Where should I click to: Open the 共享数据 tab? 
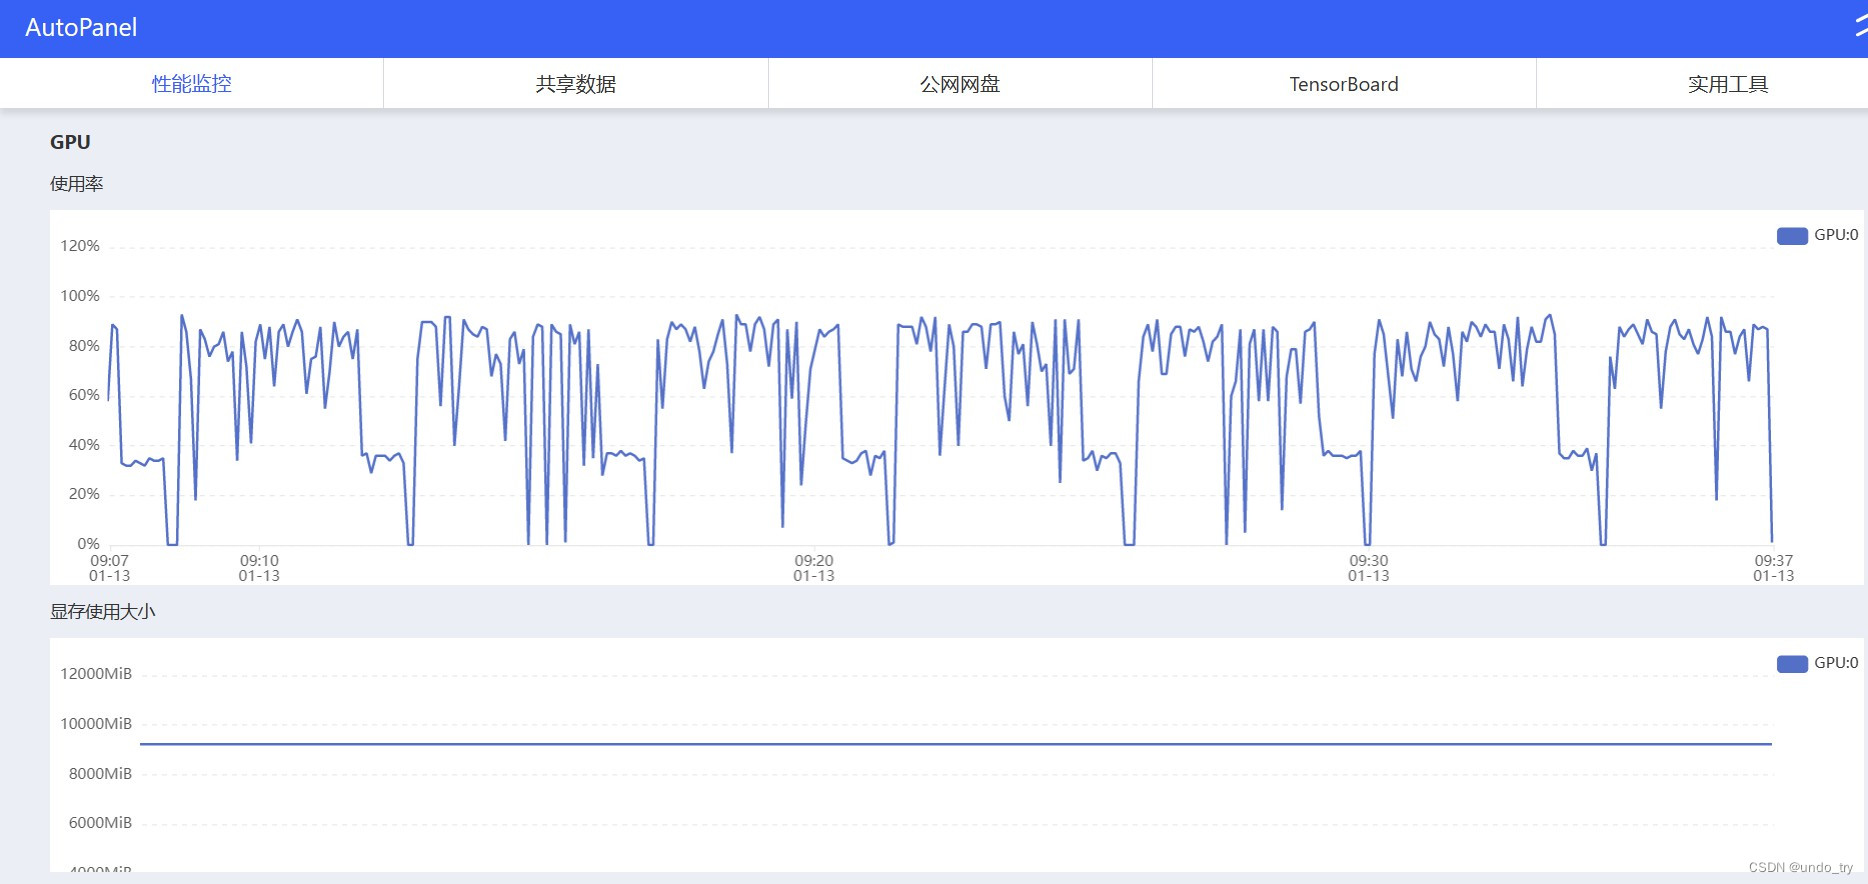click(575, 84)
